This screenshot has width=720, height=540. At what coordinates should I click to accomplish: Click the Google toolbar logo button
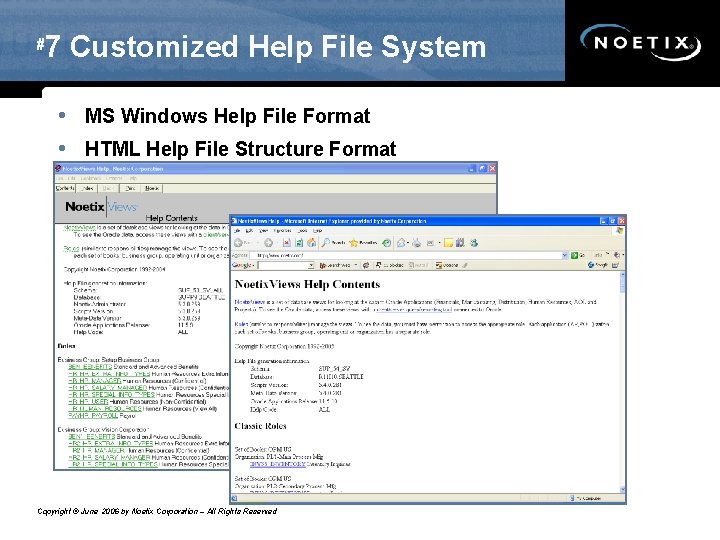click(242, 265)
